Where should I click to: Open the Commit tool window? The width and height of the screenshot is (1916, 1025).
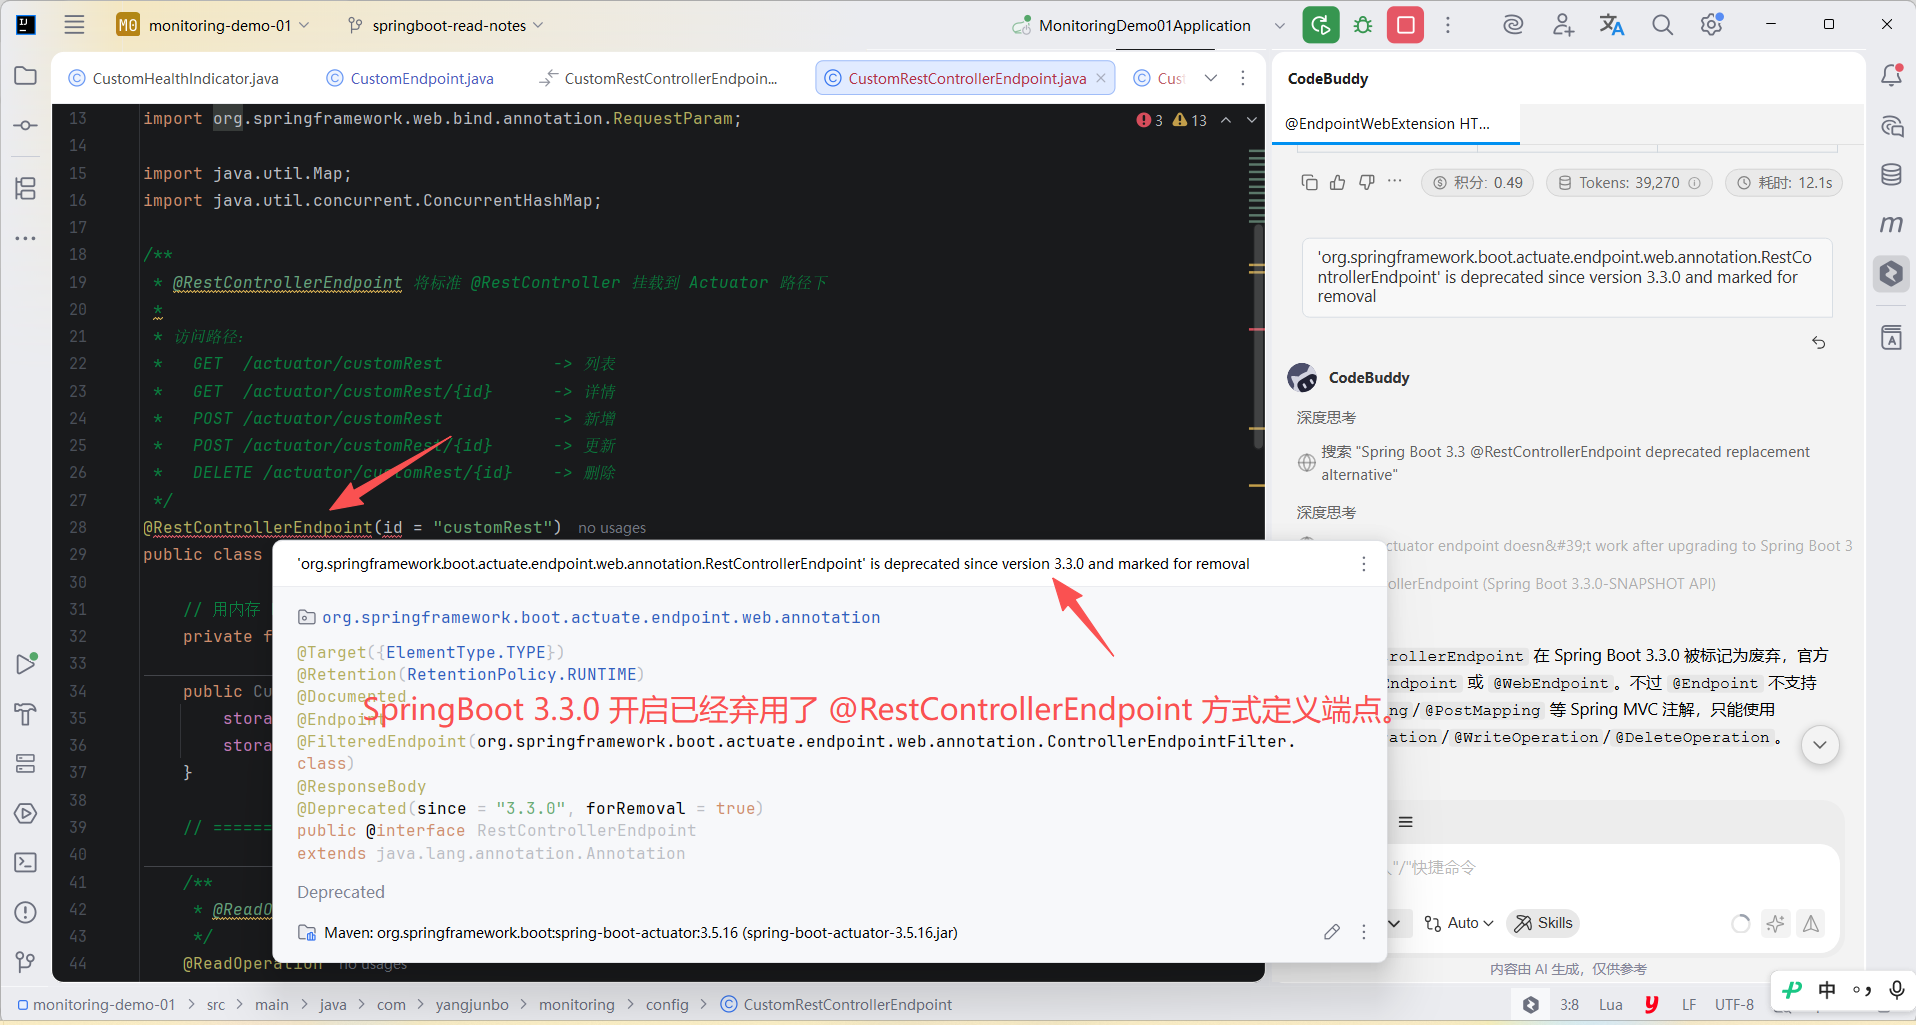point(26,126)
